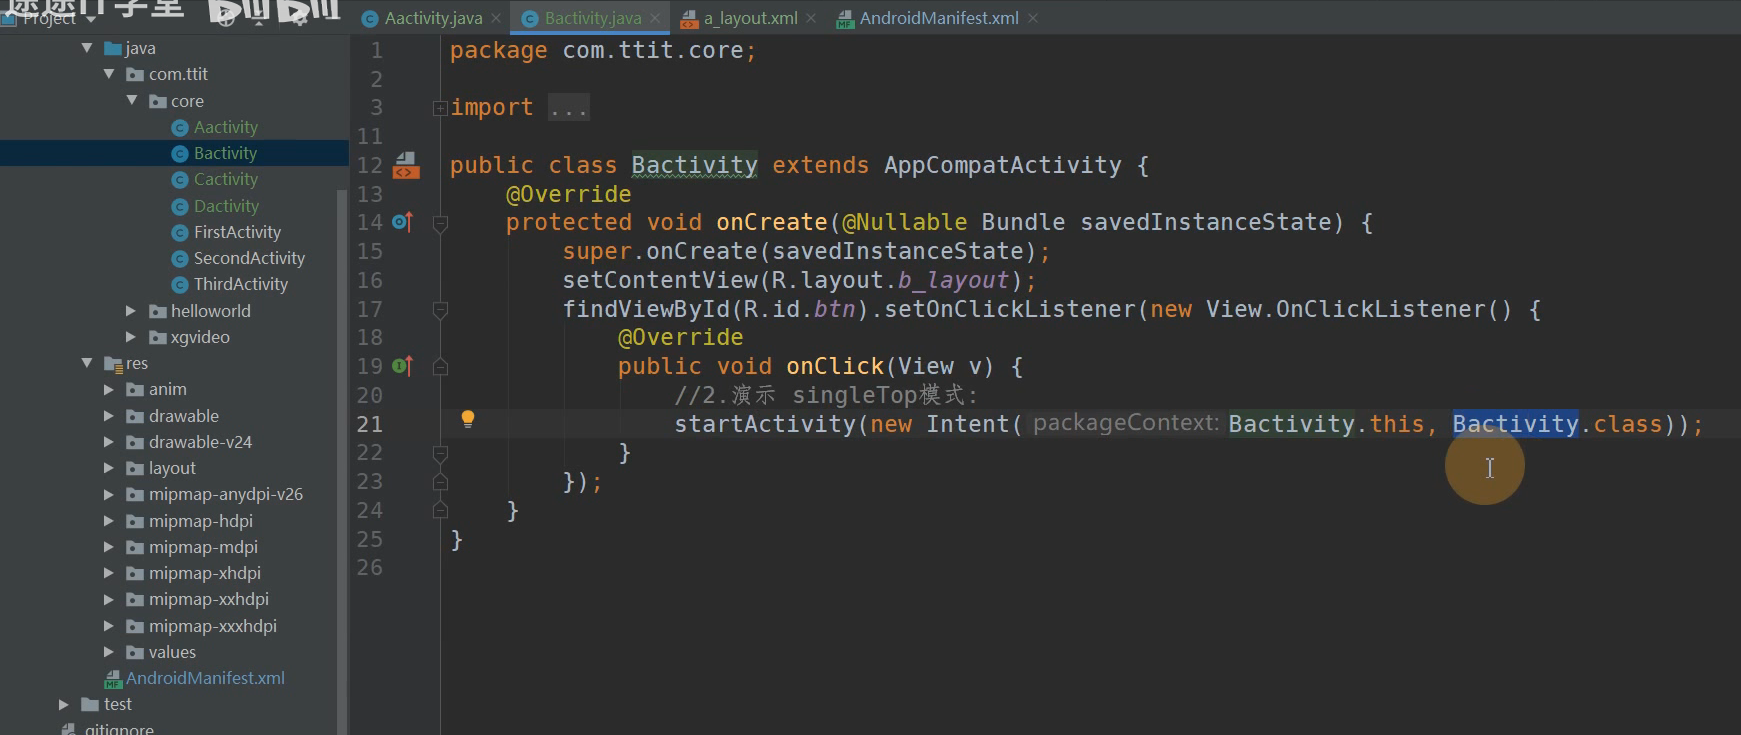This screenshot has width=1741, height=735.
Task: Click line number 21 in the gutter
Action: pyautogui.click(x=370, y=424)
